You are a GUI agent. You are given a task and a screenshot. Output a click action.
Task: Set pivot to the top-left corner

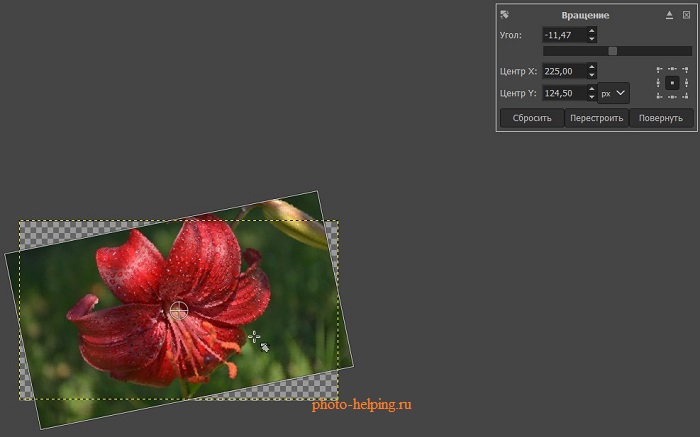click(659, 69)
